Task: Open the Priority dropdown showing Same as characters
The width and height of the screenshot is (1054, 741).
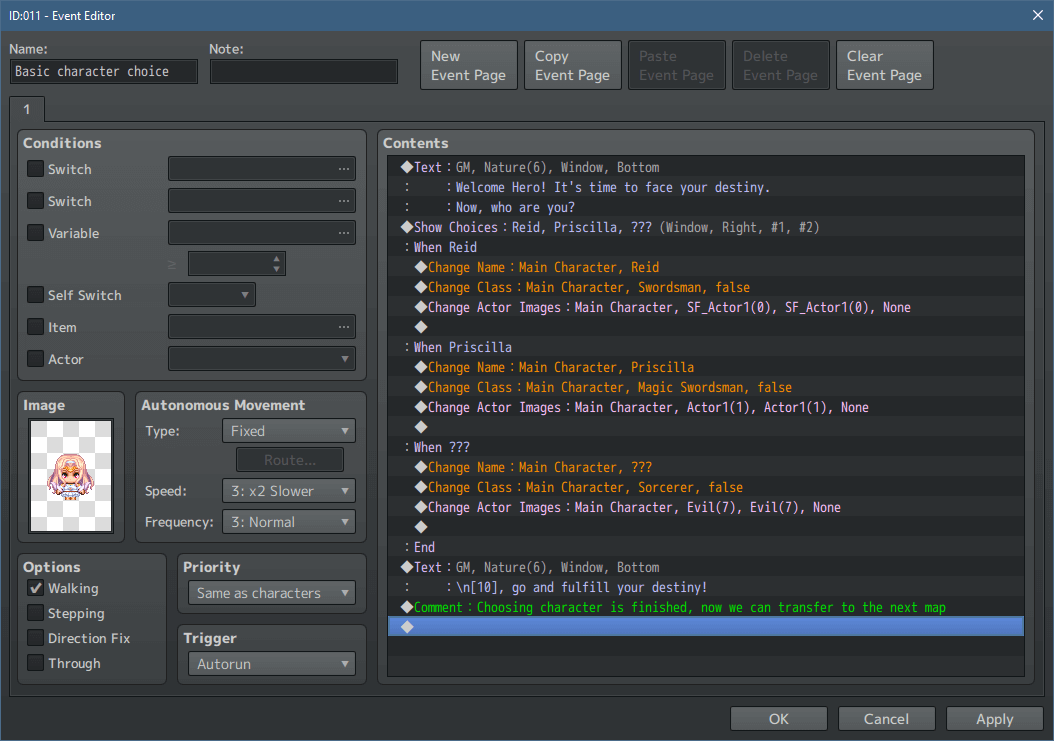Action: [271, 592]
